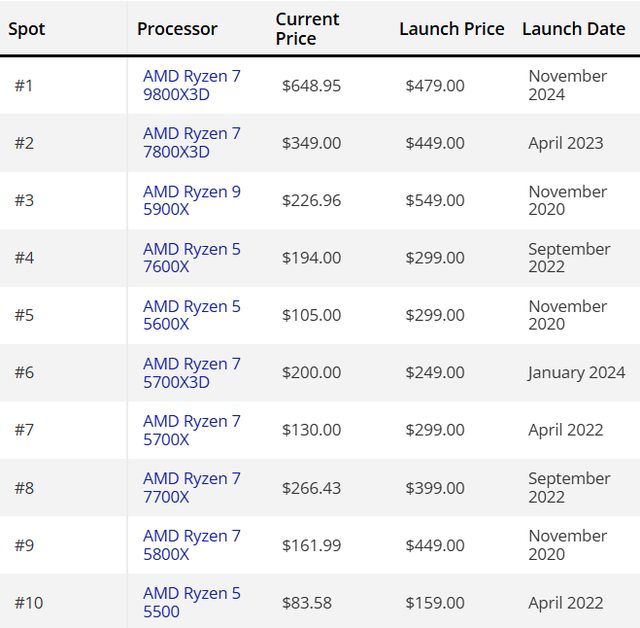Click the $648.95 current price cell

(311, 86)
